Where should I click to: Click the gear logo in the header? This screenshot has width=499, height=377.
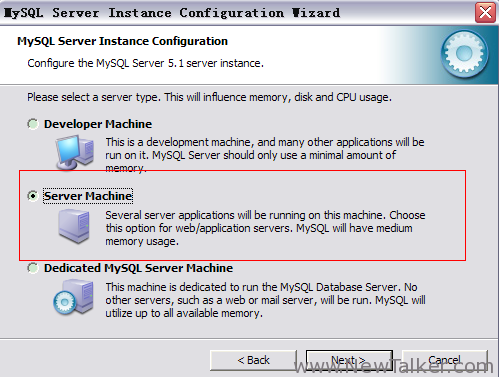point(464,54)
